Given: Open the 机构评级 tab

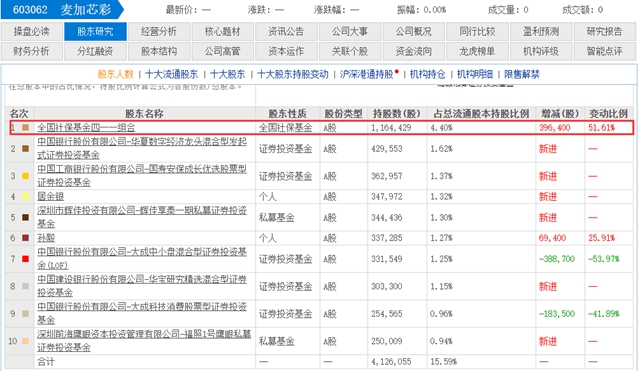Looking at the screenshot, I should [541, 51].
